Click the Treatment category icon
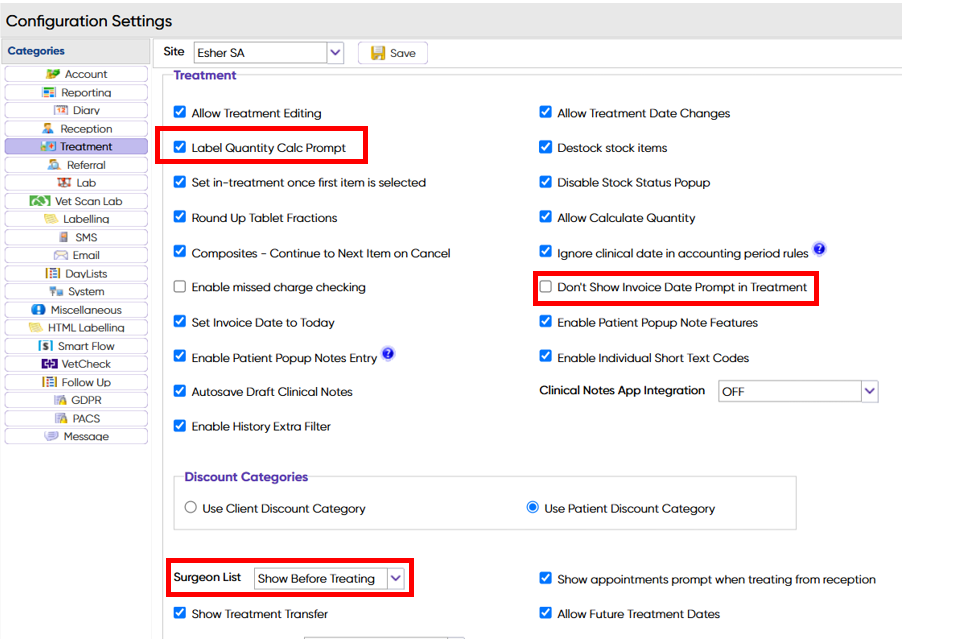 point(48,146)
